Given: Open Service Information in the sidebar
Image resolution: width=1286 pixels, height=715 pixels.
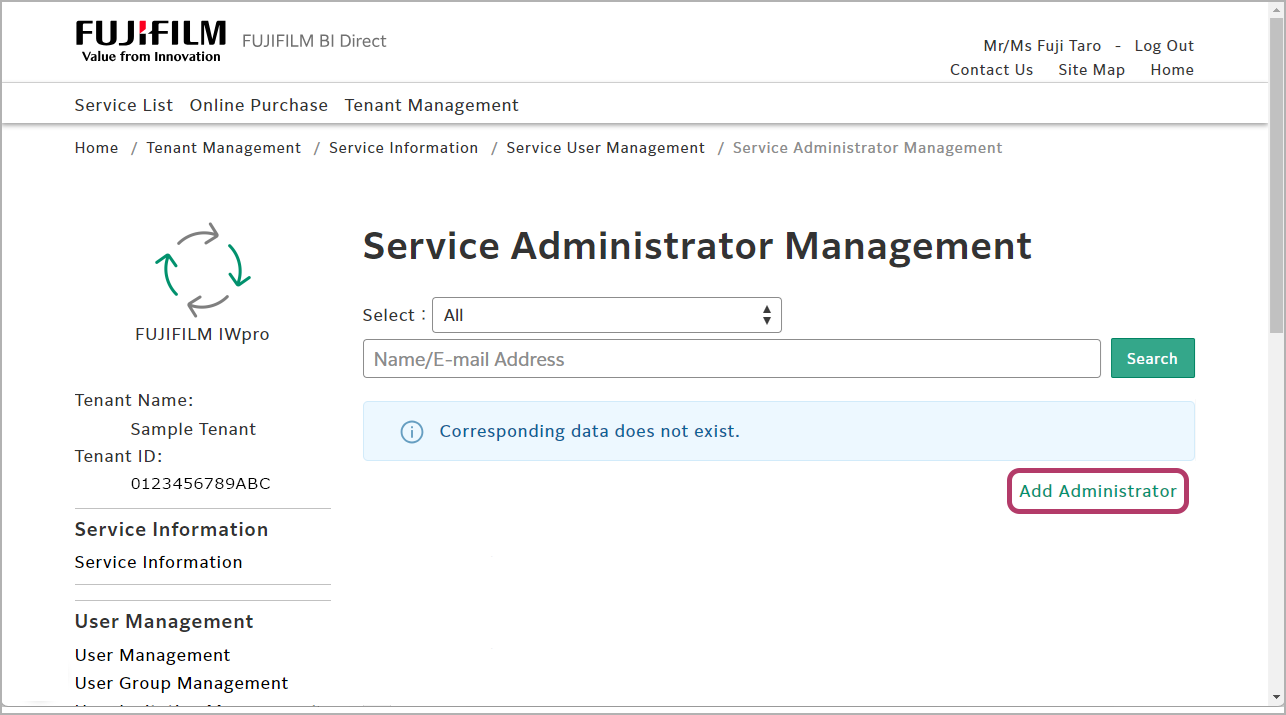Looking at the screenshot, I should pos(158,562).
